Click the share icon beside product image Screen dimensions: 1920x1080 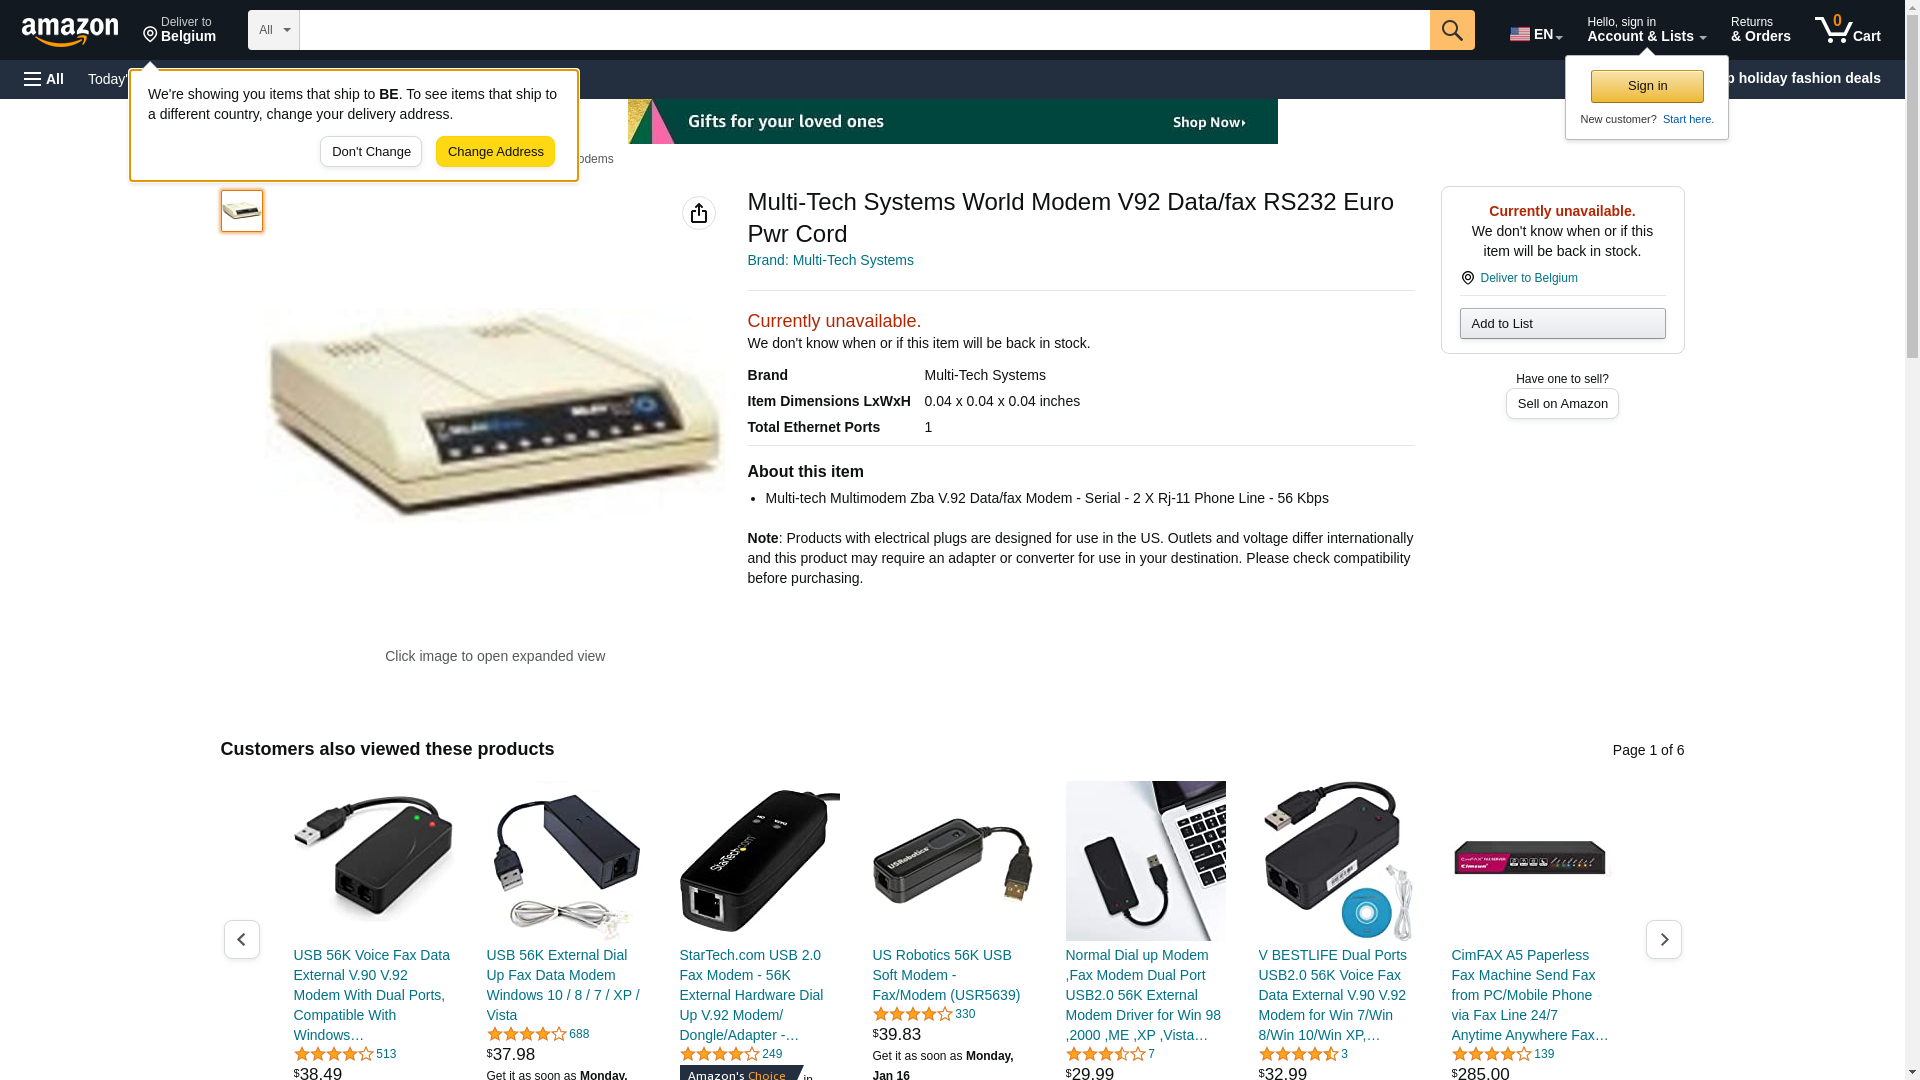[699, 213]
